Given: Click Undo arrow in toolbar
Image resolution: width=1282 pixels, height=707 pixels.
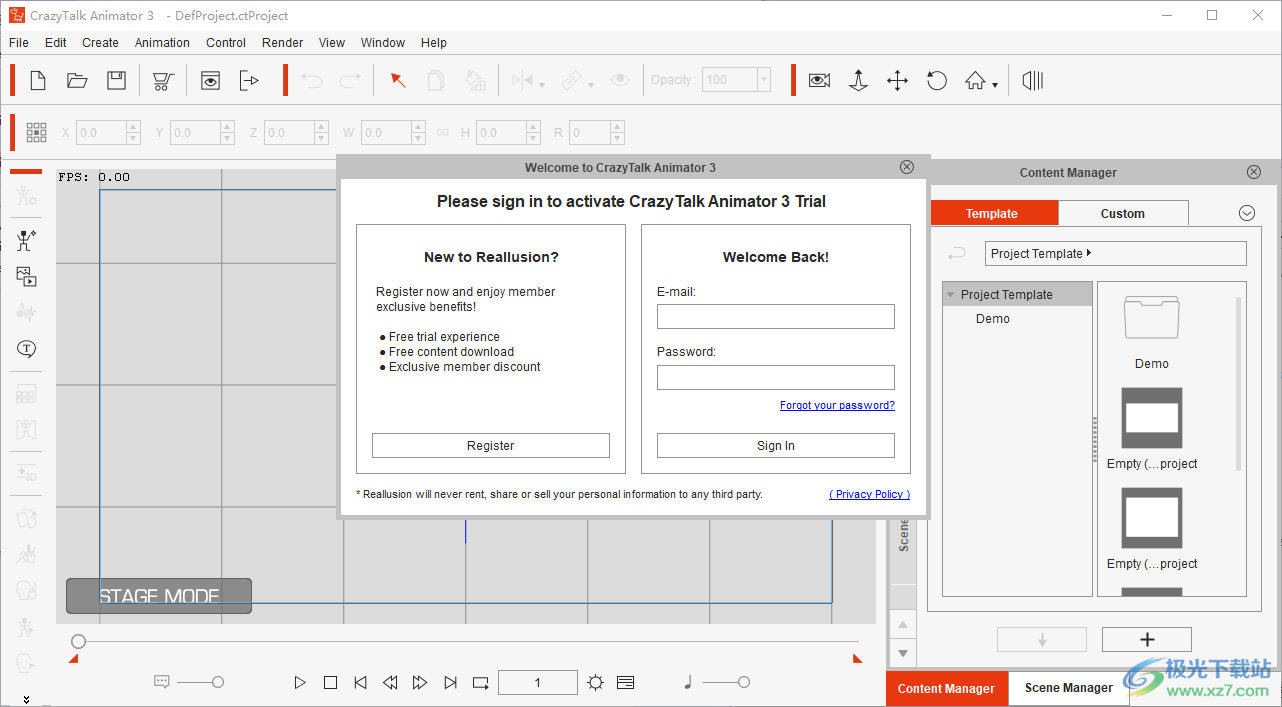Looking at the screenshot, I should (312, 81).
